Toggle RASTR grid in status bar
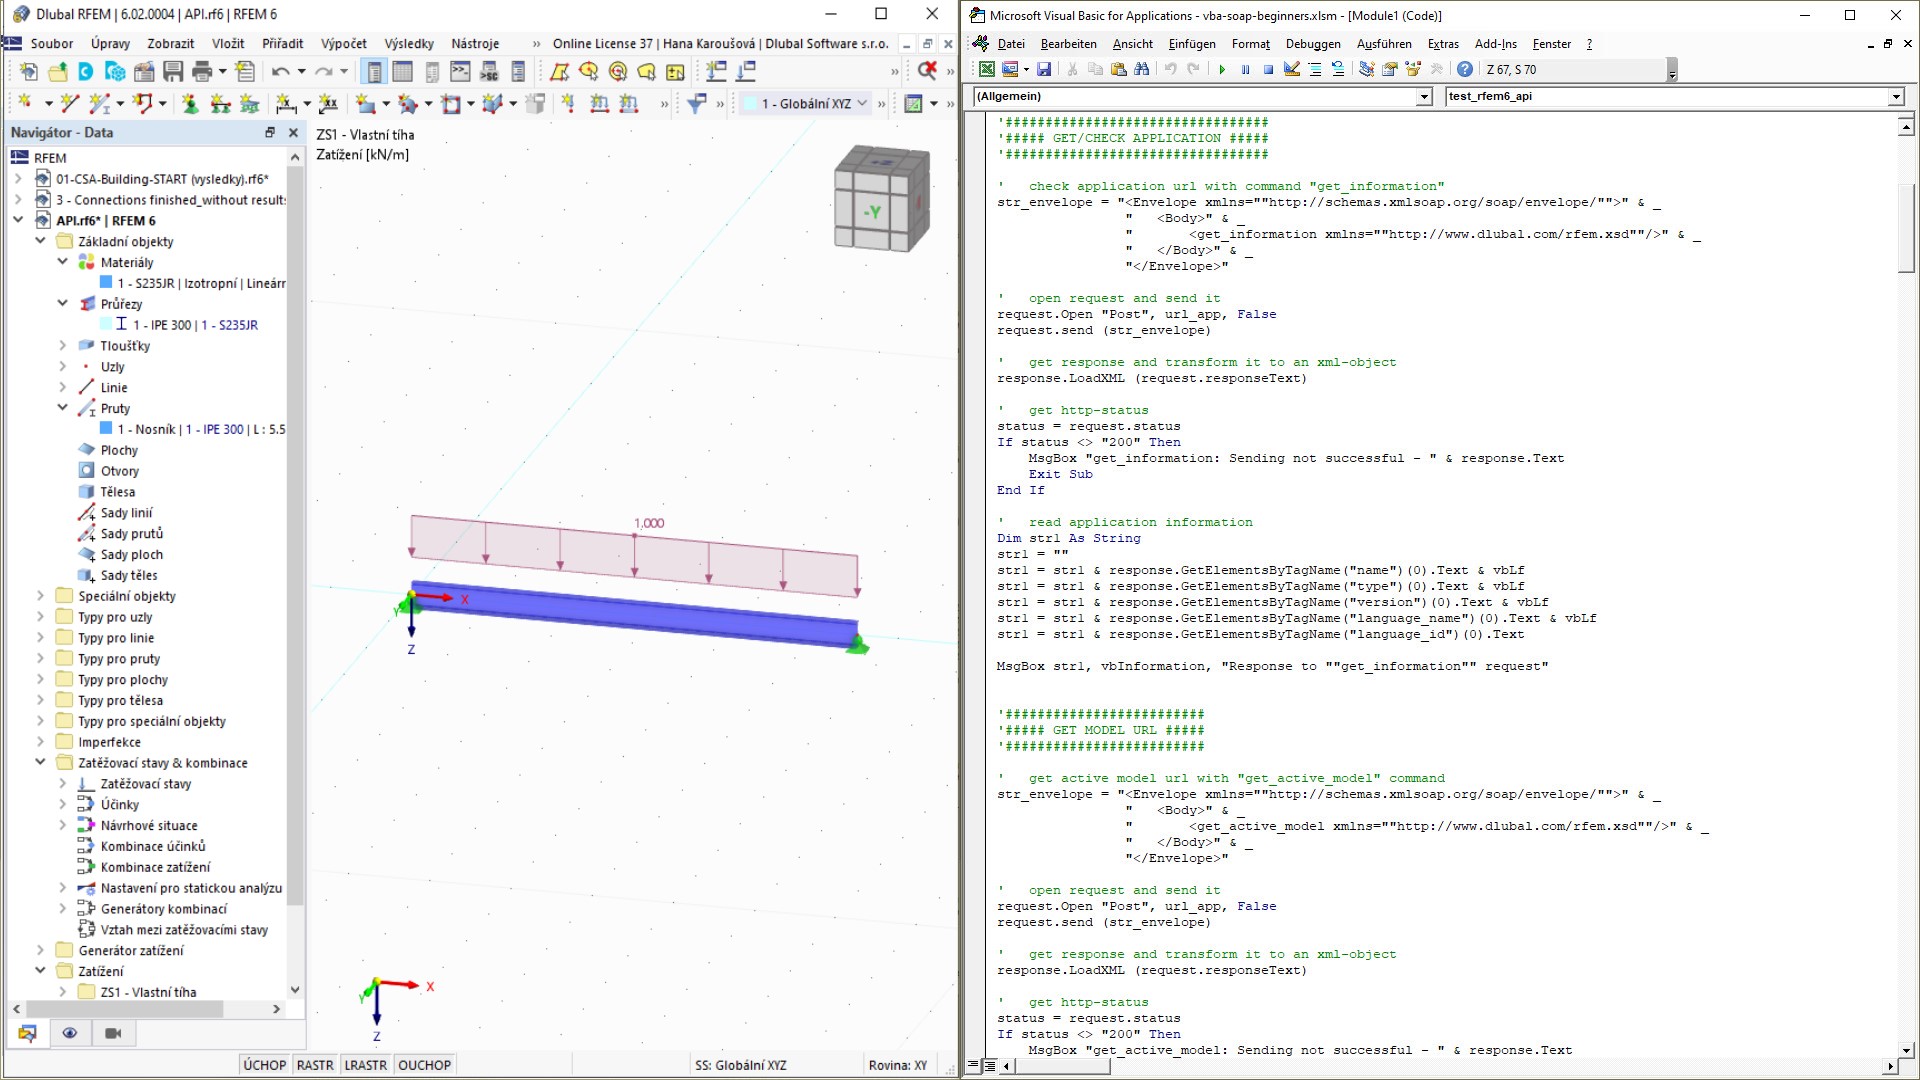This screenshot has width=1920, height=1080. (315, 1065)
